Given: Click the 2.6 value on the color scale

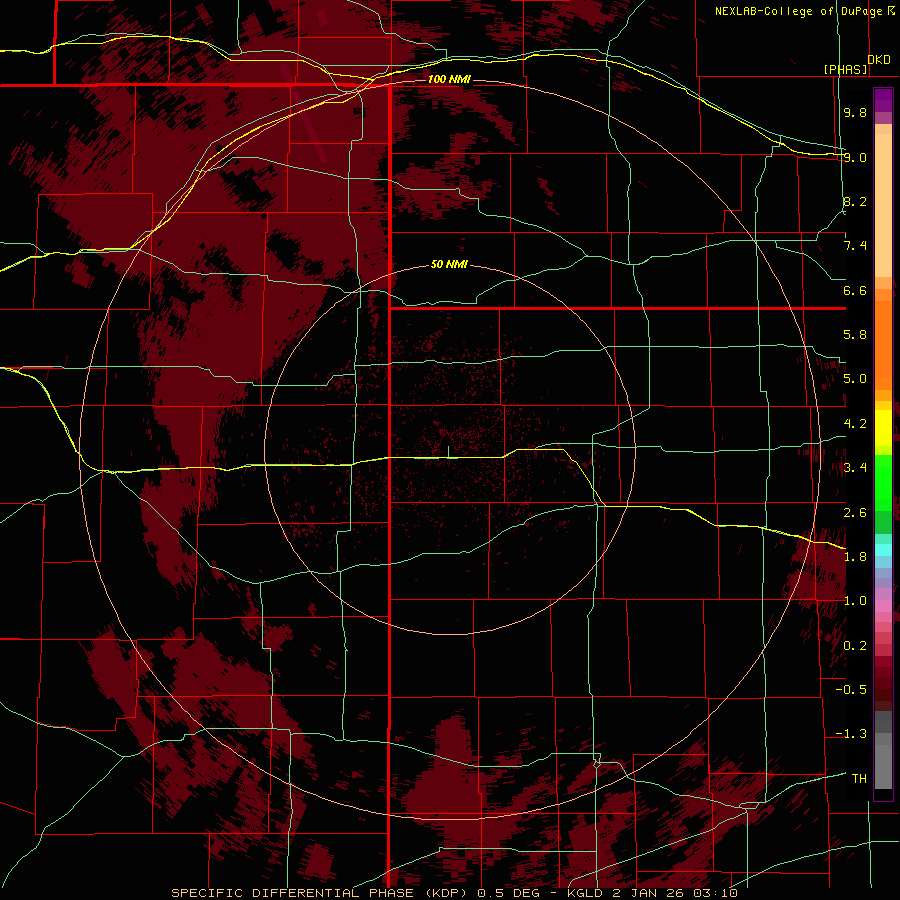Looking at the screenshot, I should [855, 513].
